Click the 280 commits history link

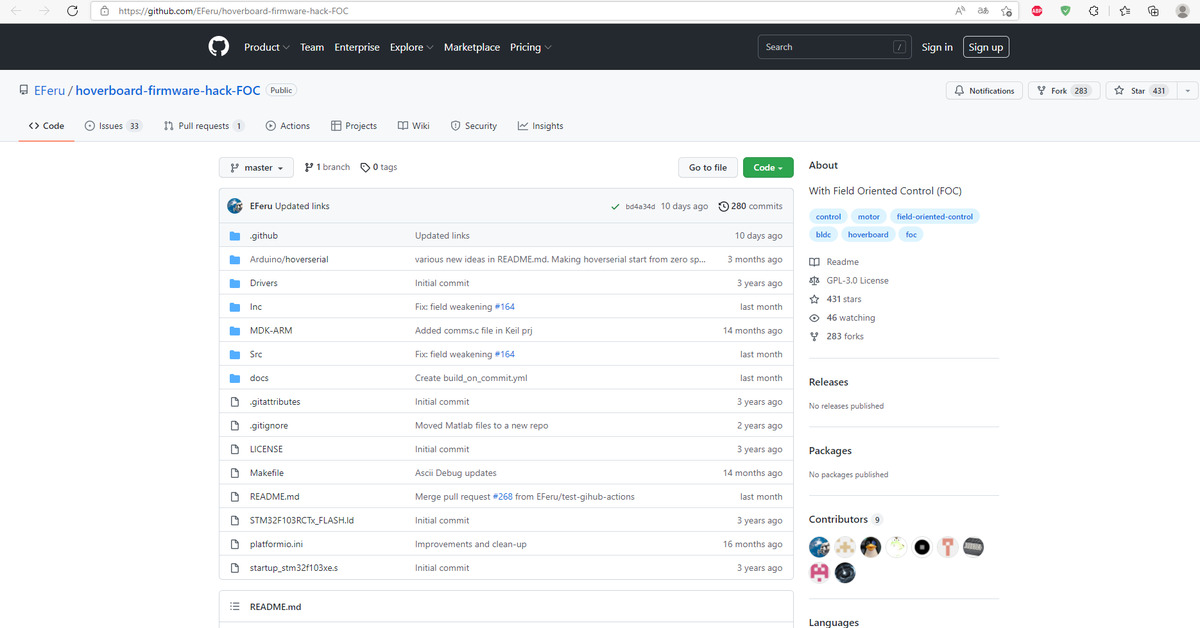[750, 206]
